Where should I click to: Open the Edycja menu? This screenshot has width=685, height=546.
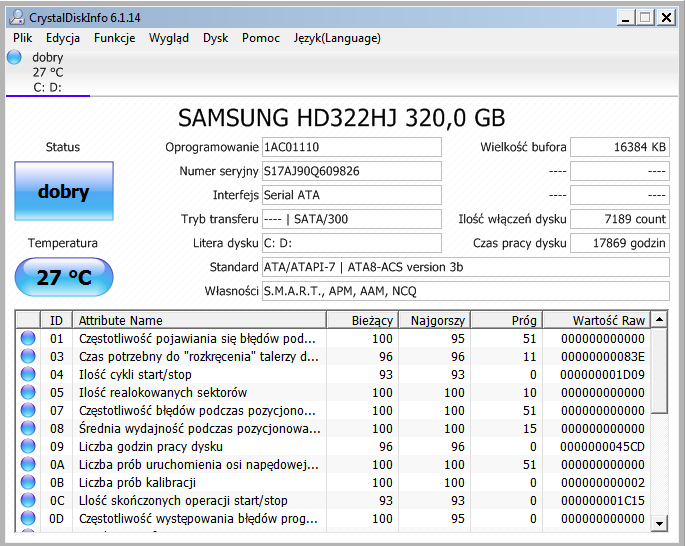click(63, 38)
